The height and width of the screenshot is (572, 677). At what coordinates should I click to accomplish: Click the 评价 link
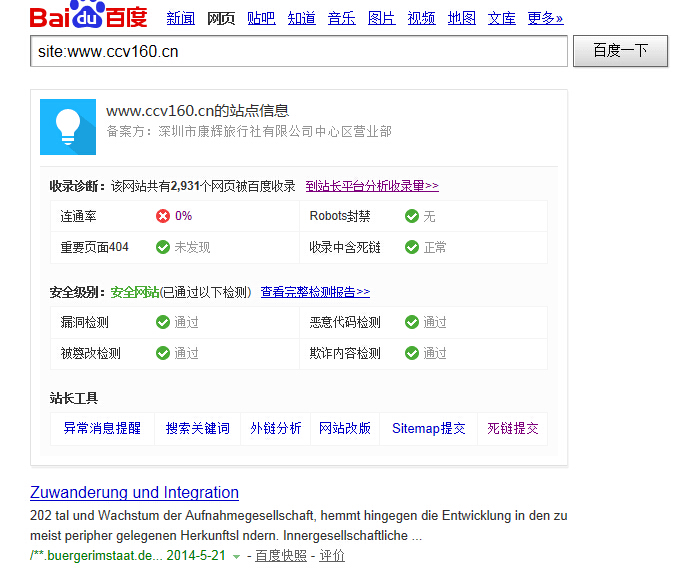(x=332, y=556)
